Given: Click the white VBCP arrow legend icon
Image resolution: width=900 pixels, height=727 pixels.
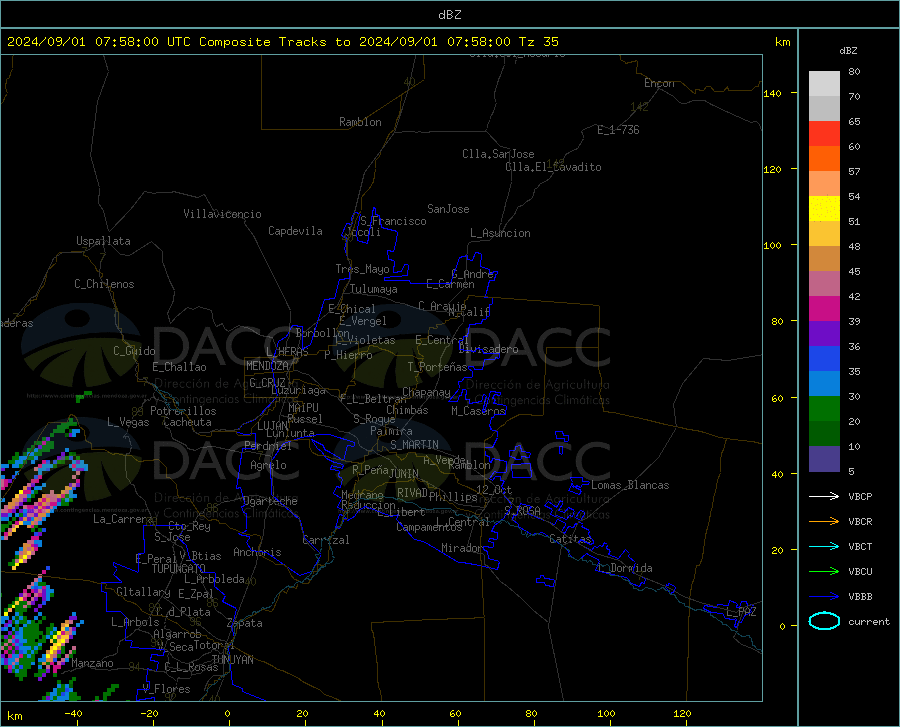Looking at the screenshot, I should (824, 496).
